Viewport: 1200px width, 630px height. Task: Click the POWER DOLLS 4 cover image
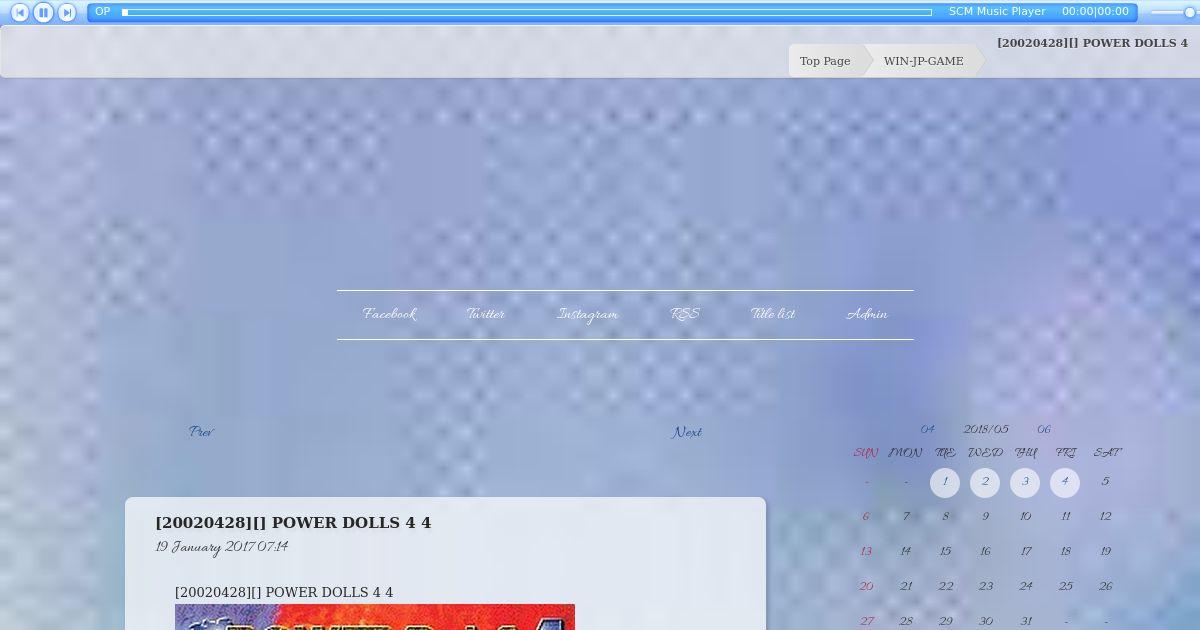(x=375, y=617)
